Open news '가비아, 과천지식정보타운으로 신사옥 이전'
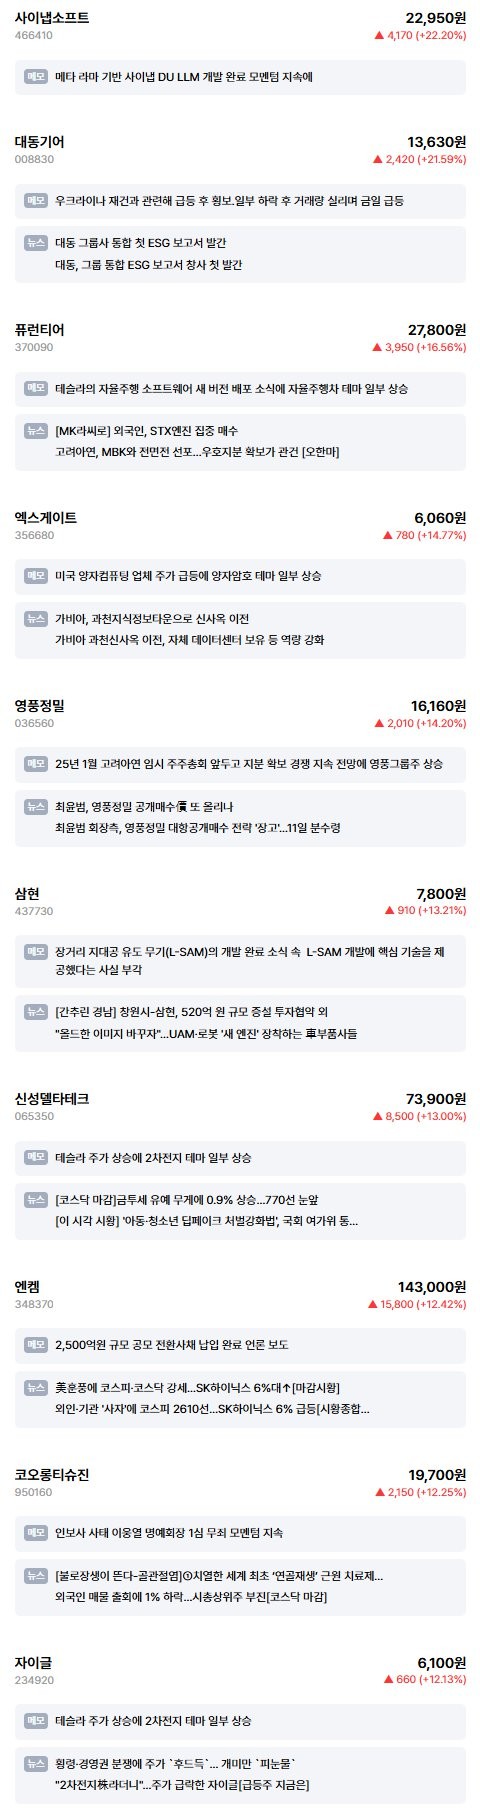 coord(152,618)
